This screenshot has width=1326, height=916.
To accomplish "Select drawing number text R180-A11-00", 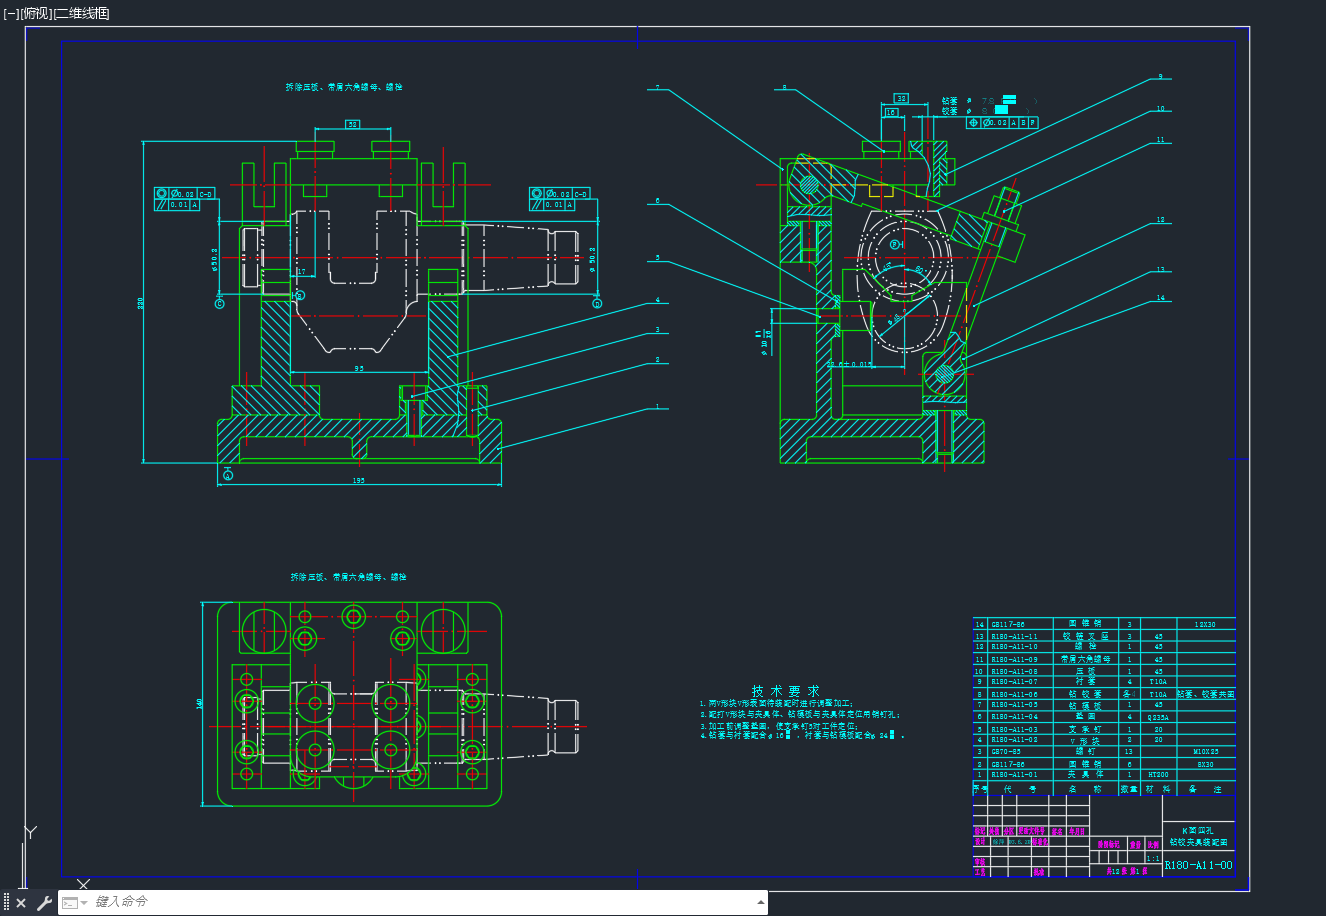I will point(1198,866).
